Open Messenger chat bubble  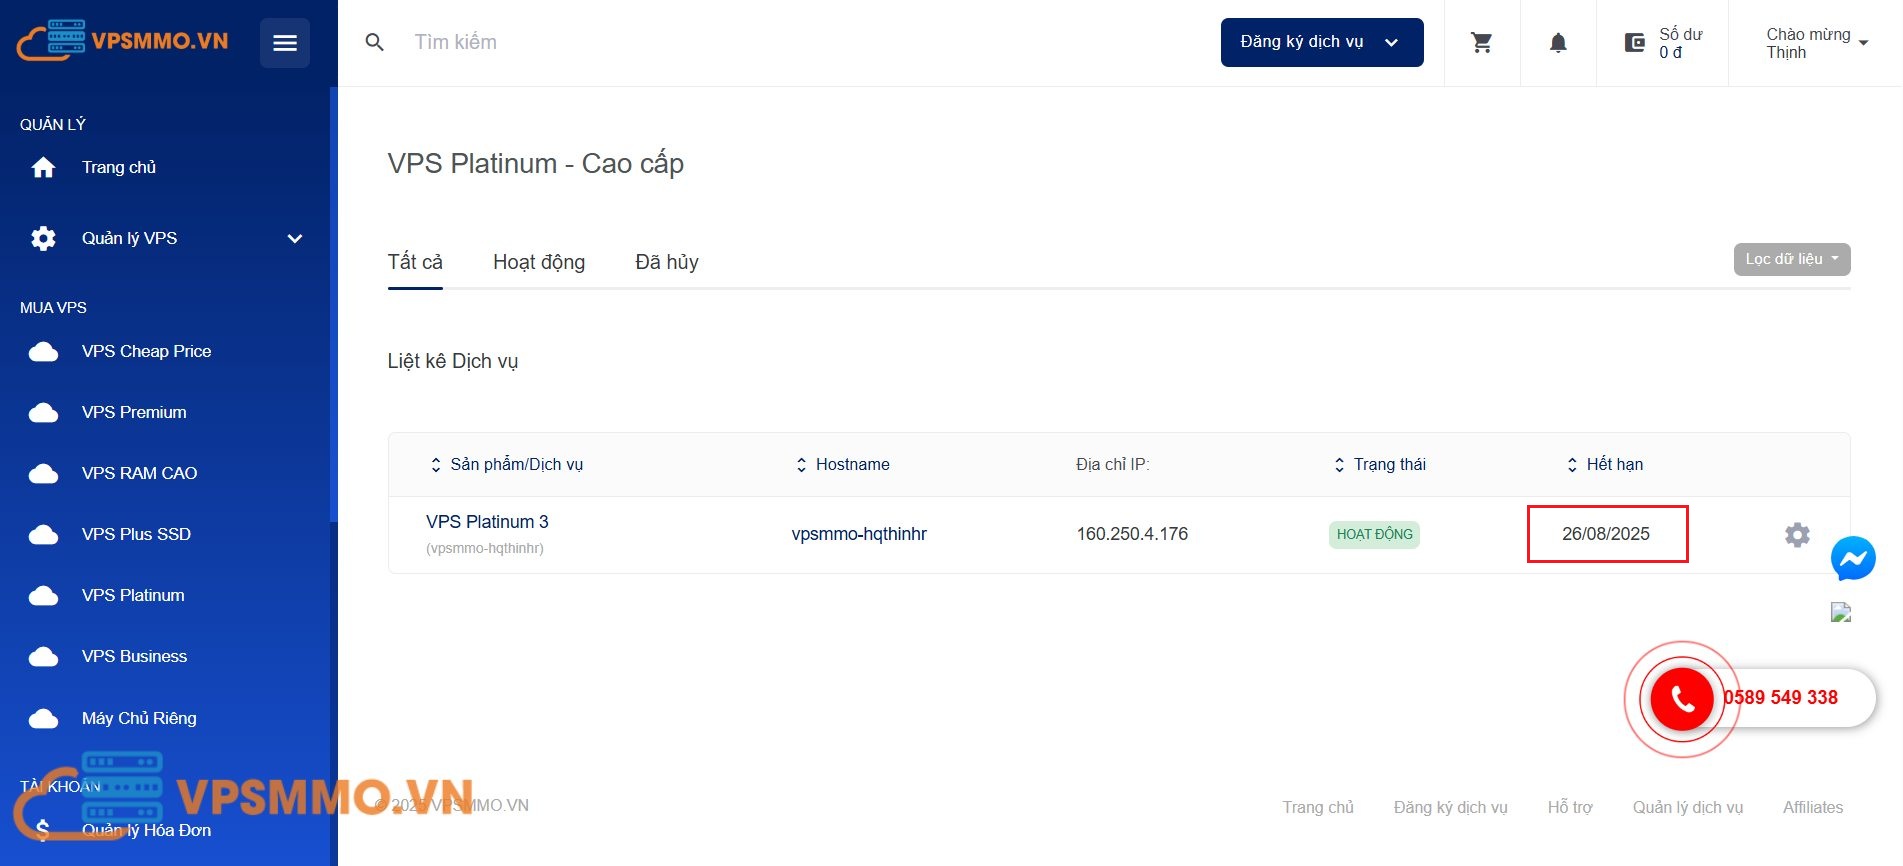coord(1853,559)
